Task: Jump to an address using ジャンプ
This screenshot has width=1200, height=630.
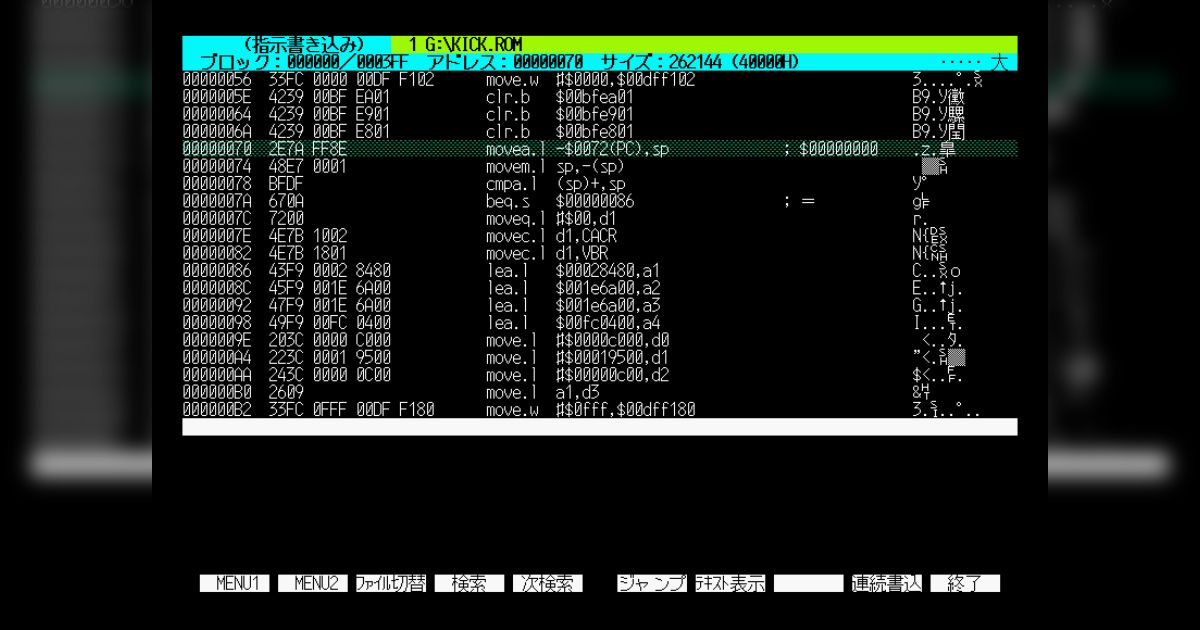Action: point(651,583)
